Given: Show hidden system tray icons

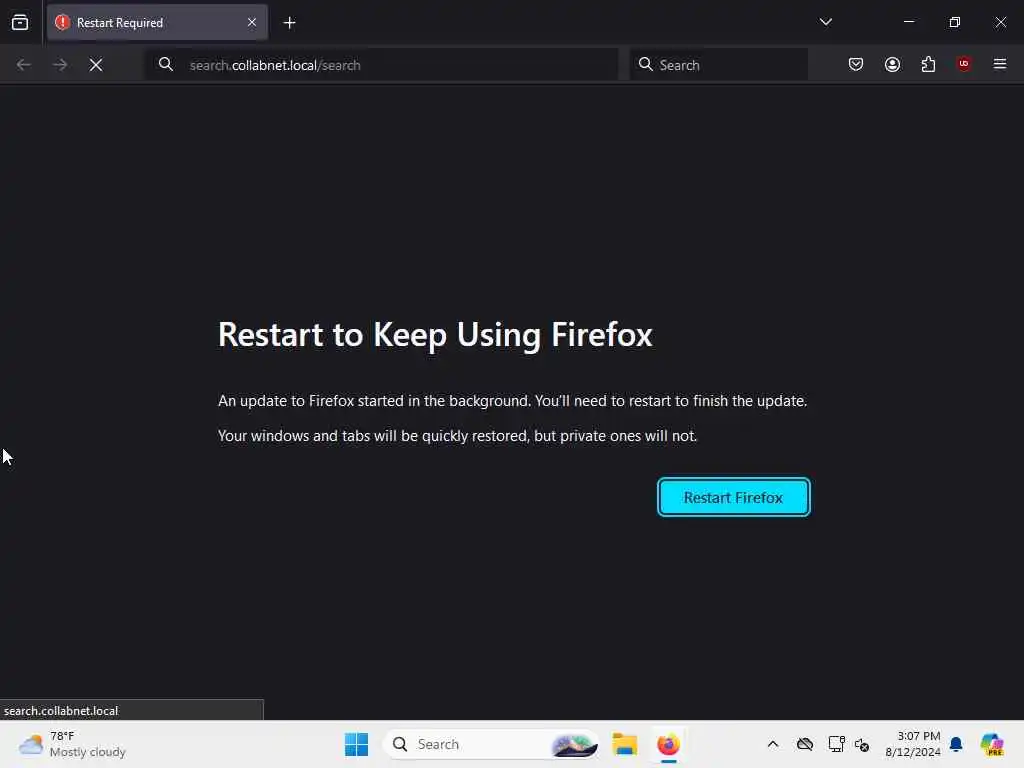Looking at the screenshot, I should 773,744.
